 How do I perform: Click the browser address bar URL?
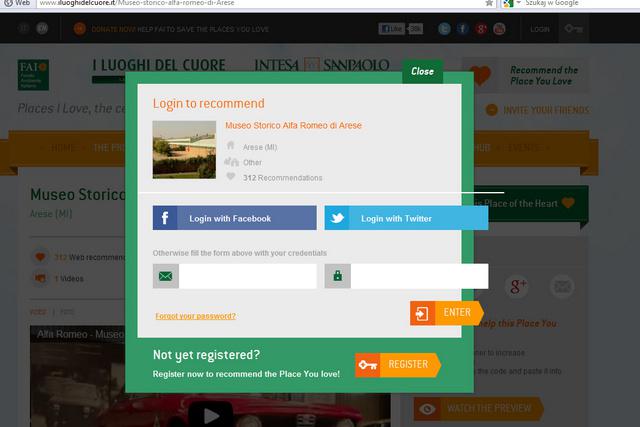[137, 3]
